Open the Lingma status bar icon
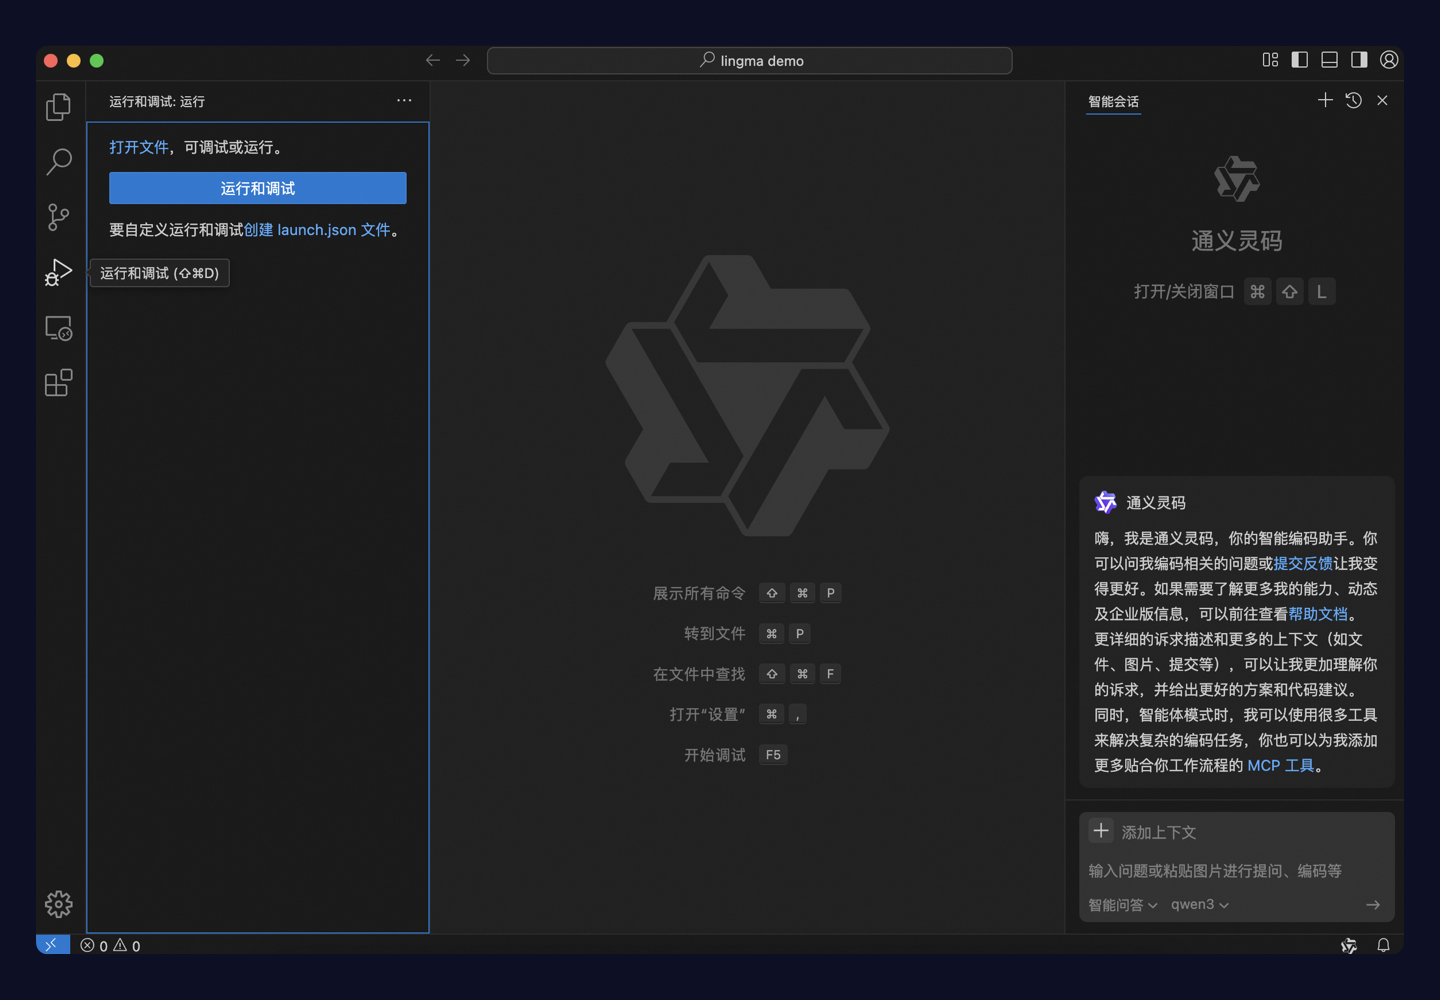Image resolution: width=1440 pixels, height=1000 pixels. click(x=1349, y=945)
